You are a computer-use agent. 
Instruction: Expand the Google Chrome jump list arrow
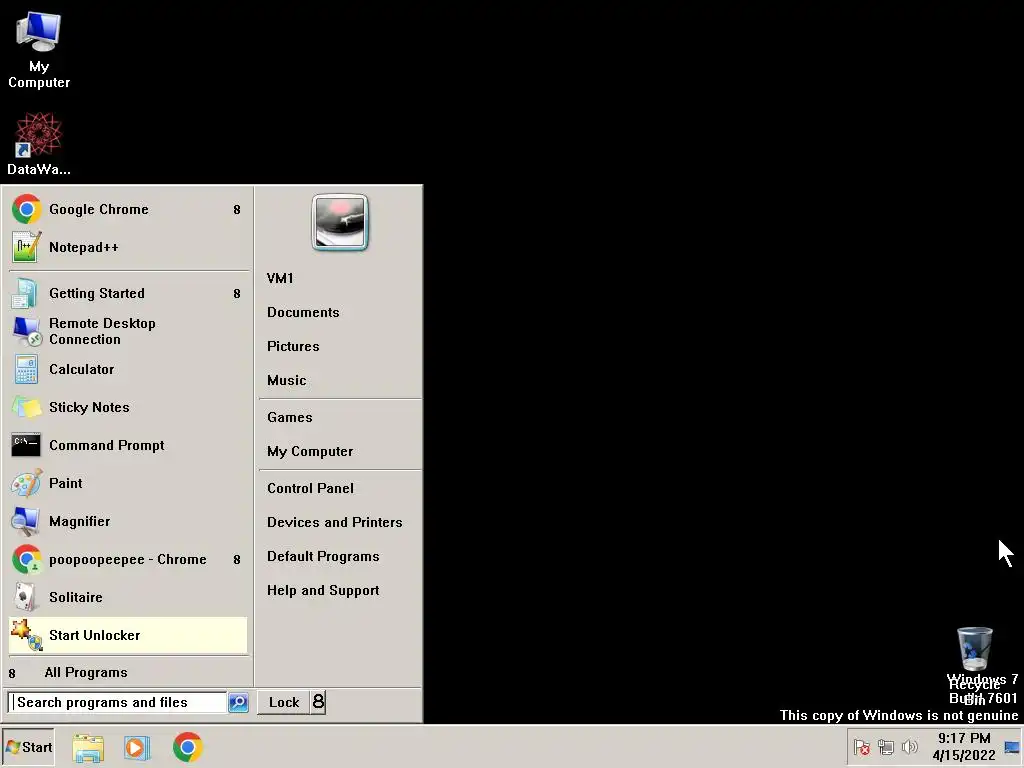point(237,210)
